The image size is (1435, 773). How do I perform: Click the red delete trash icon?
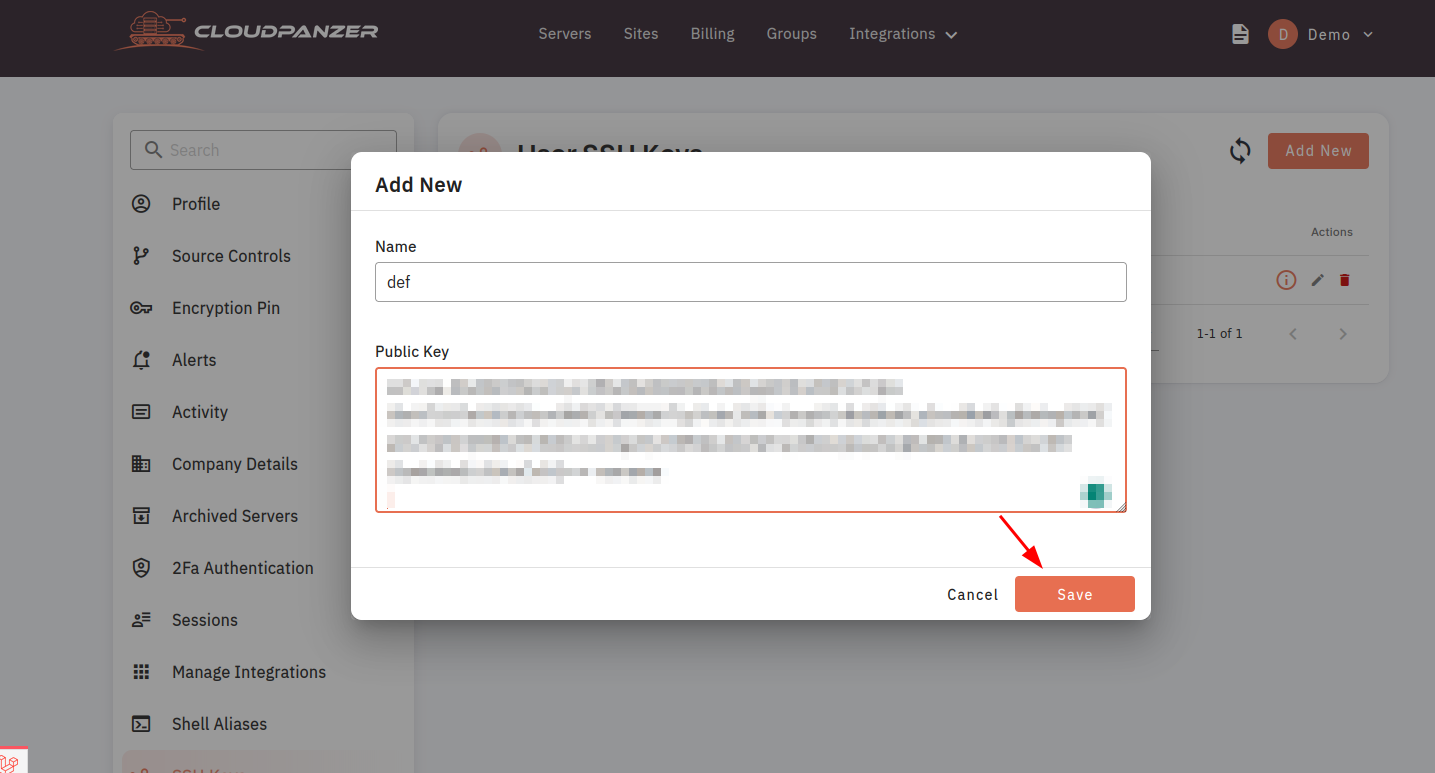(1345, 280)
